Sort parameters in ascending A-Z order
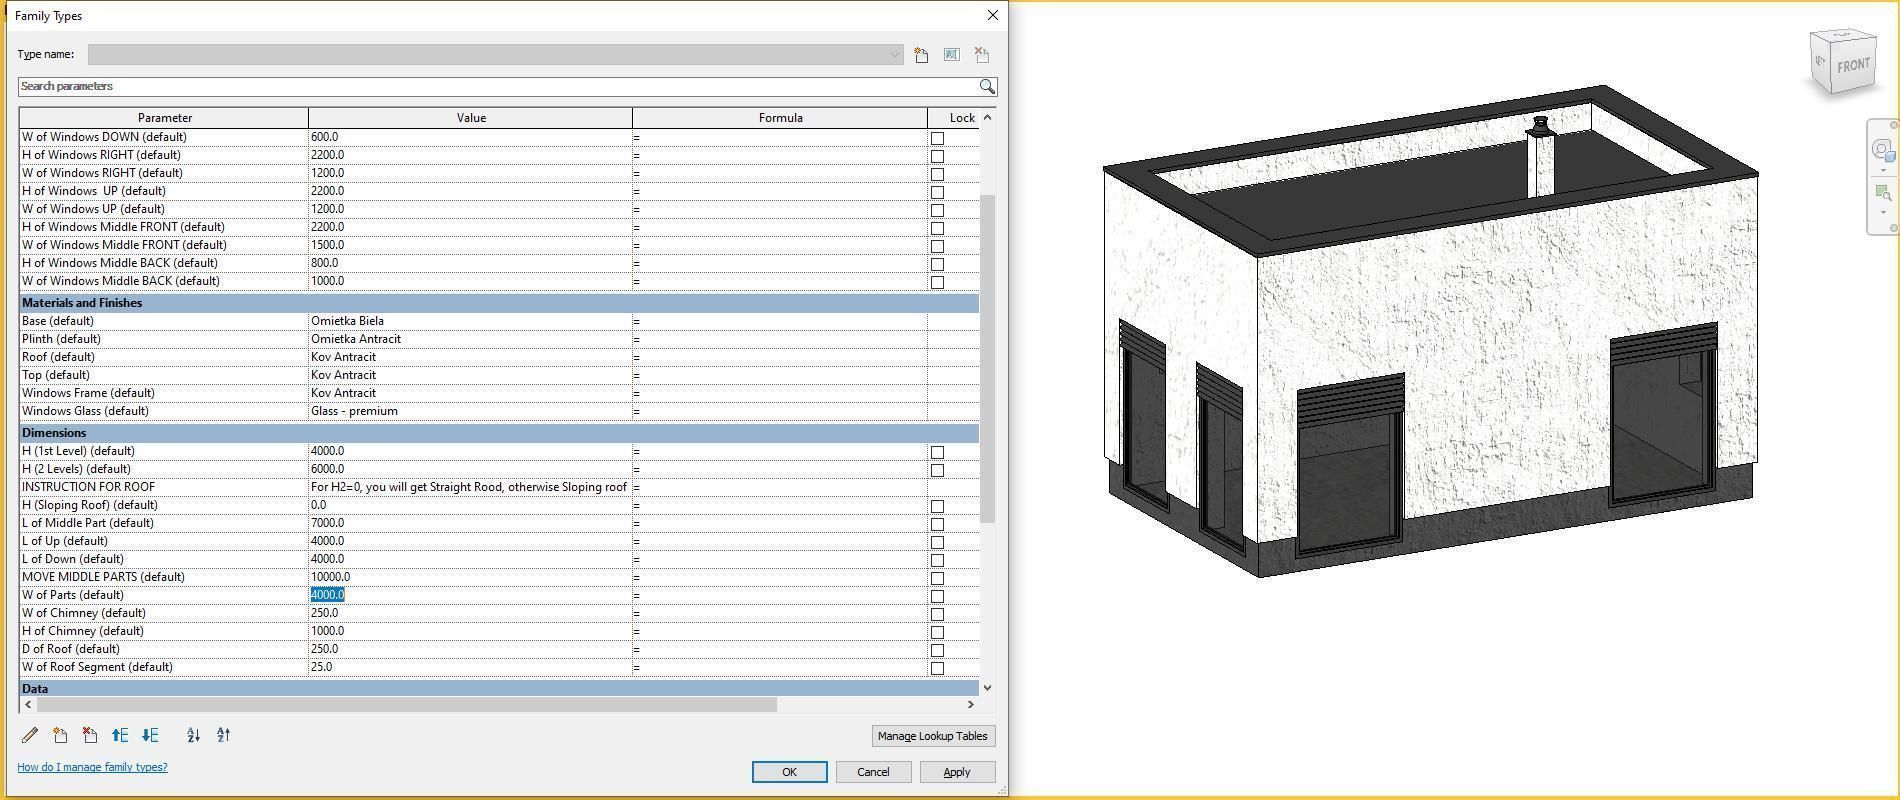This screenshot has height=800, width=1900. pyautogui.click(x=193, y=735)
